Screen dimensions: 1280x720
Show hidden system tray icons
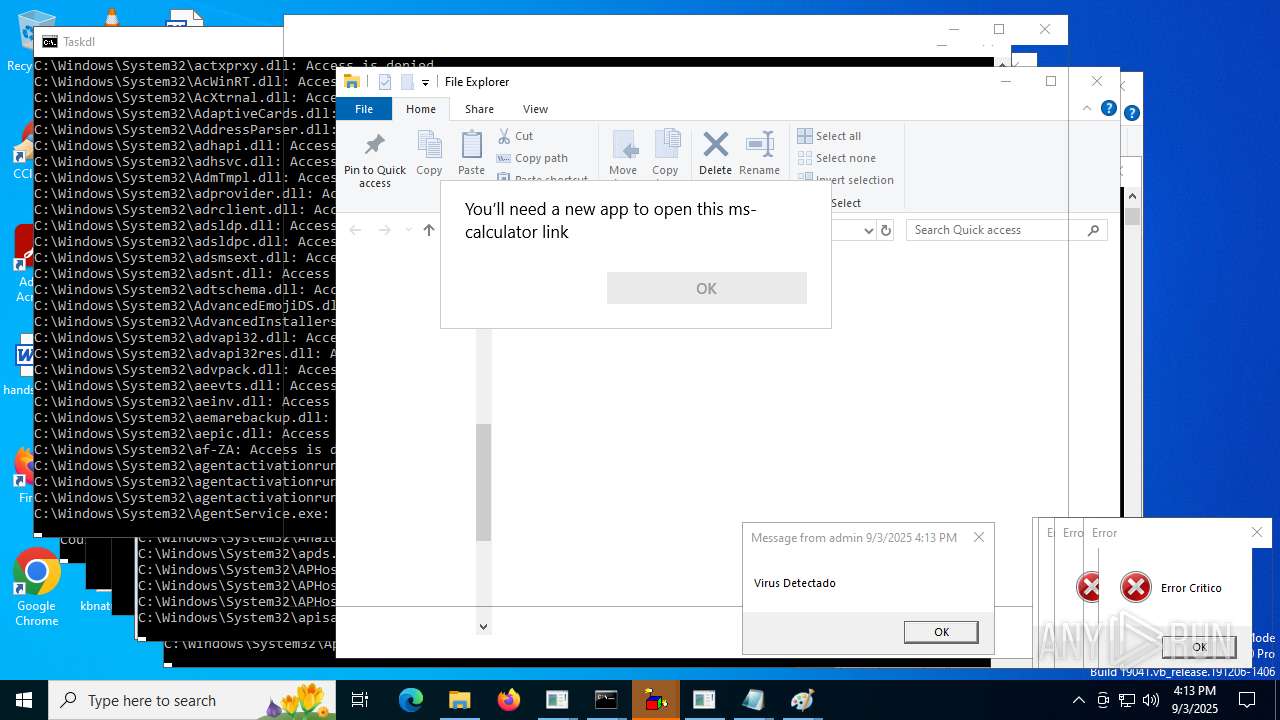(1078, 700)
